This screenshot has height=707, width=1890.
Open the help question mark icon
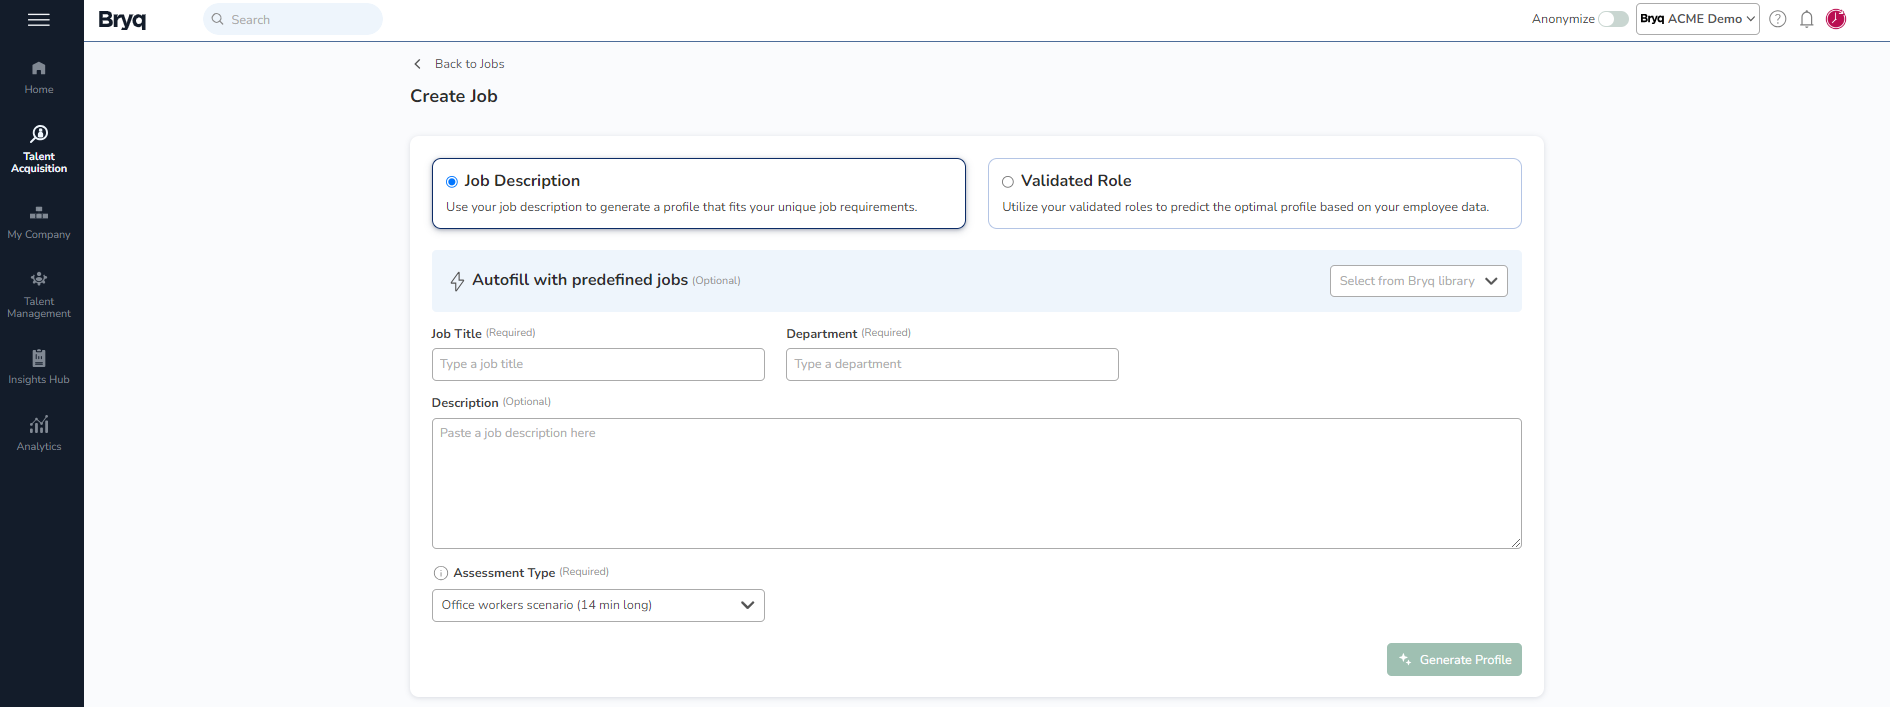coord(1777,19)
